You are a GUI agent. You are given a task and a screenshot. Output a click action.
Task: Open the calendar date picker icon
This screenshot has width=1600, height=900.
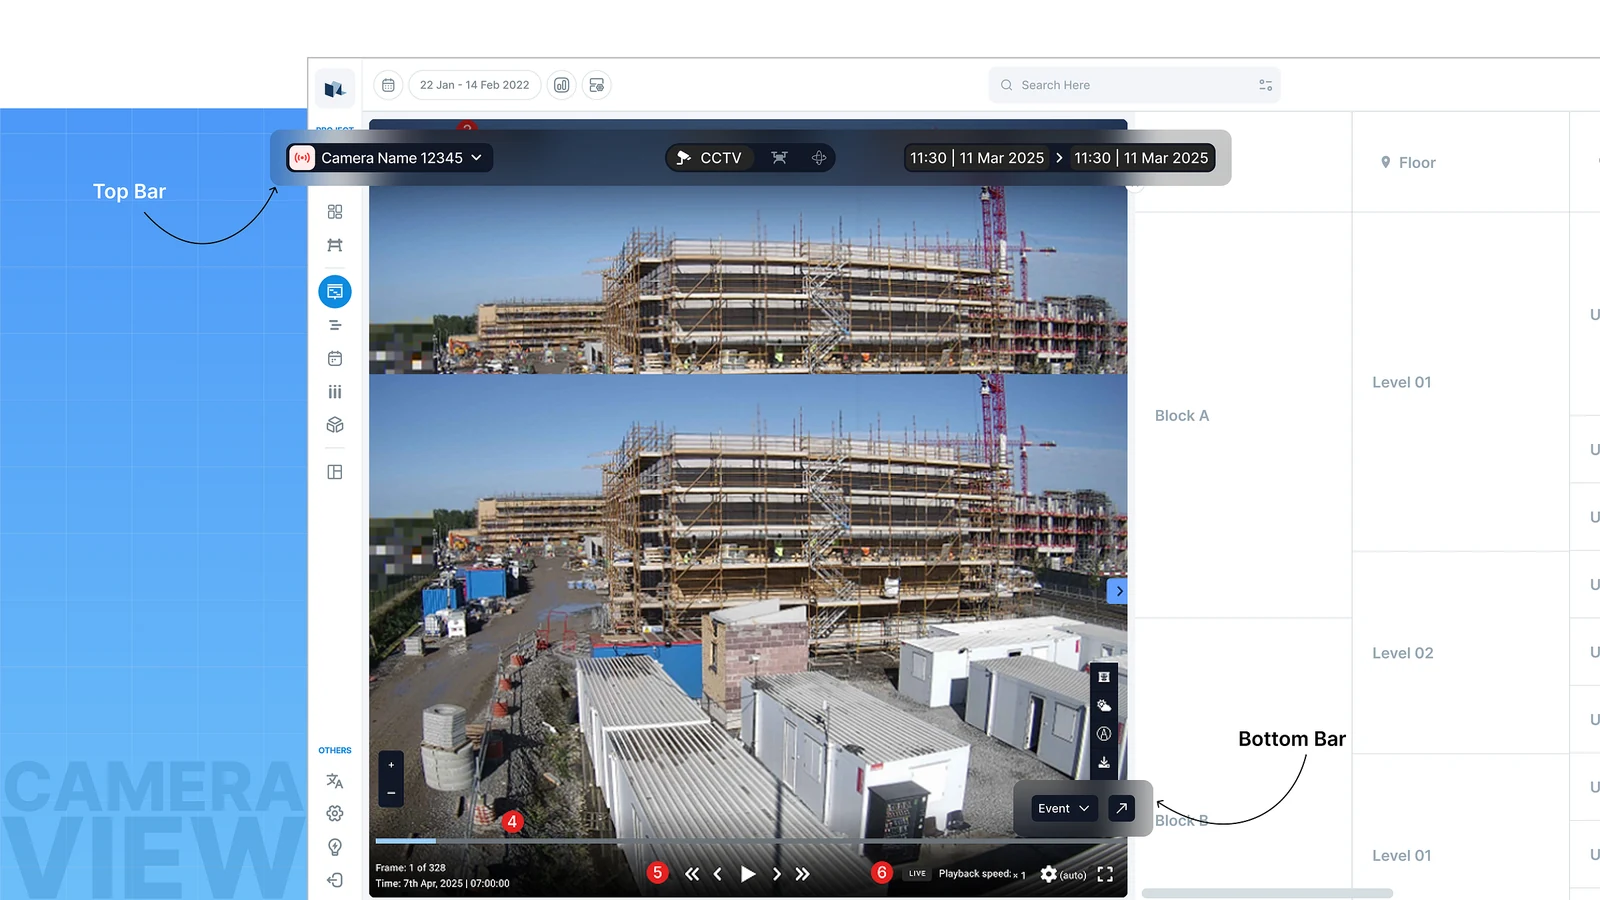click(388, 85)
